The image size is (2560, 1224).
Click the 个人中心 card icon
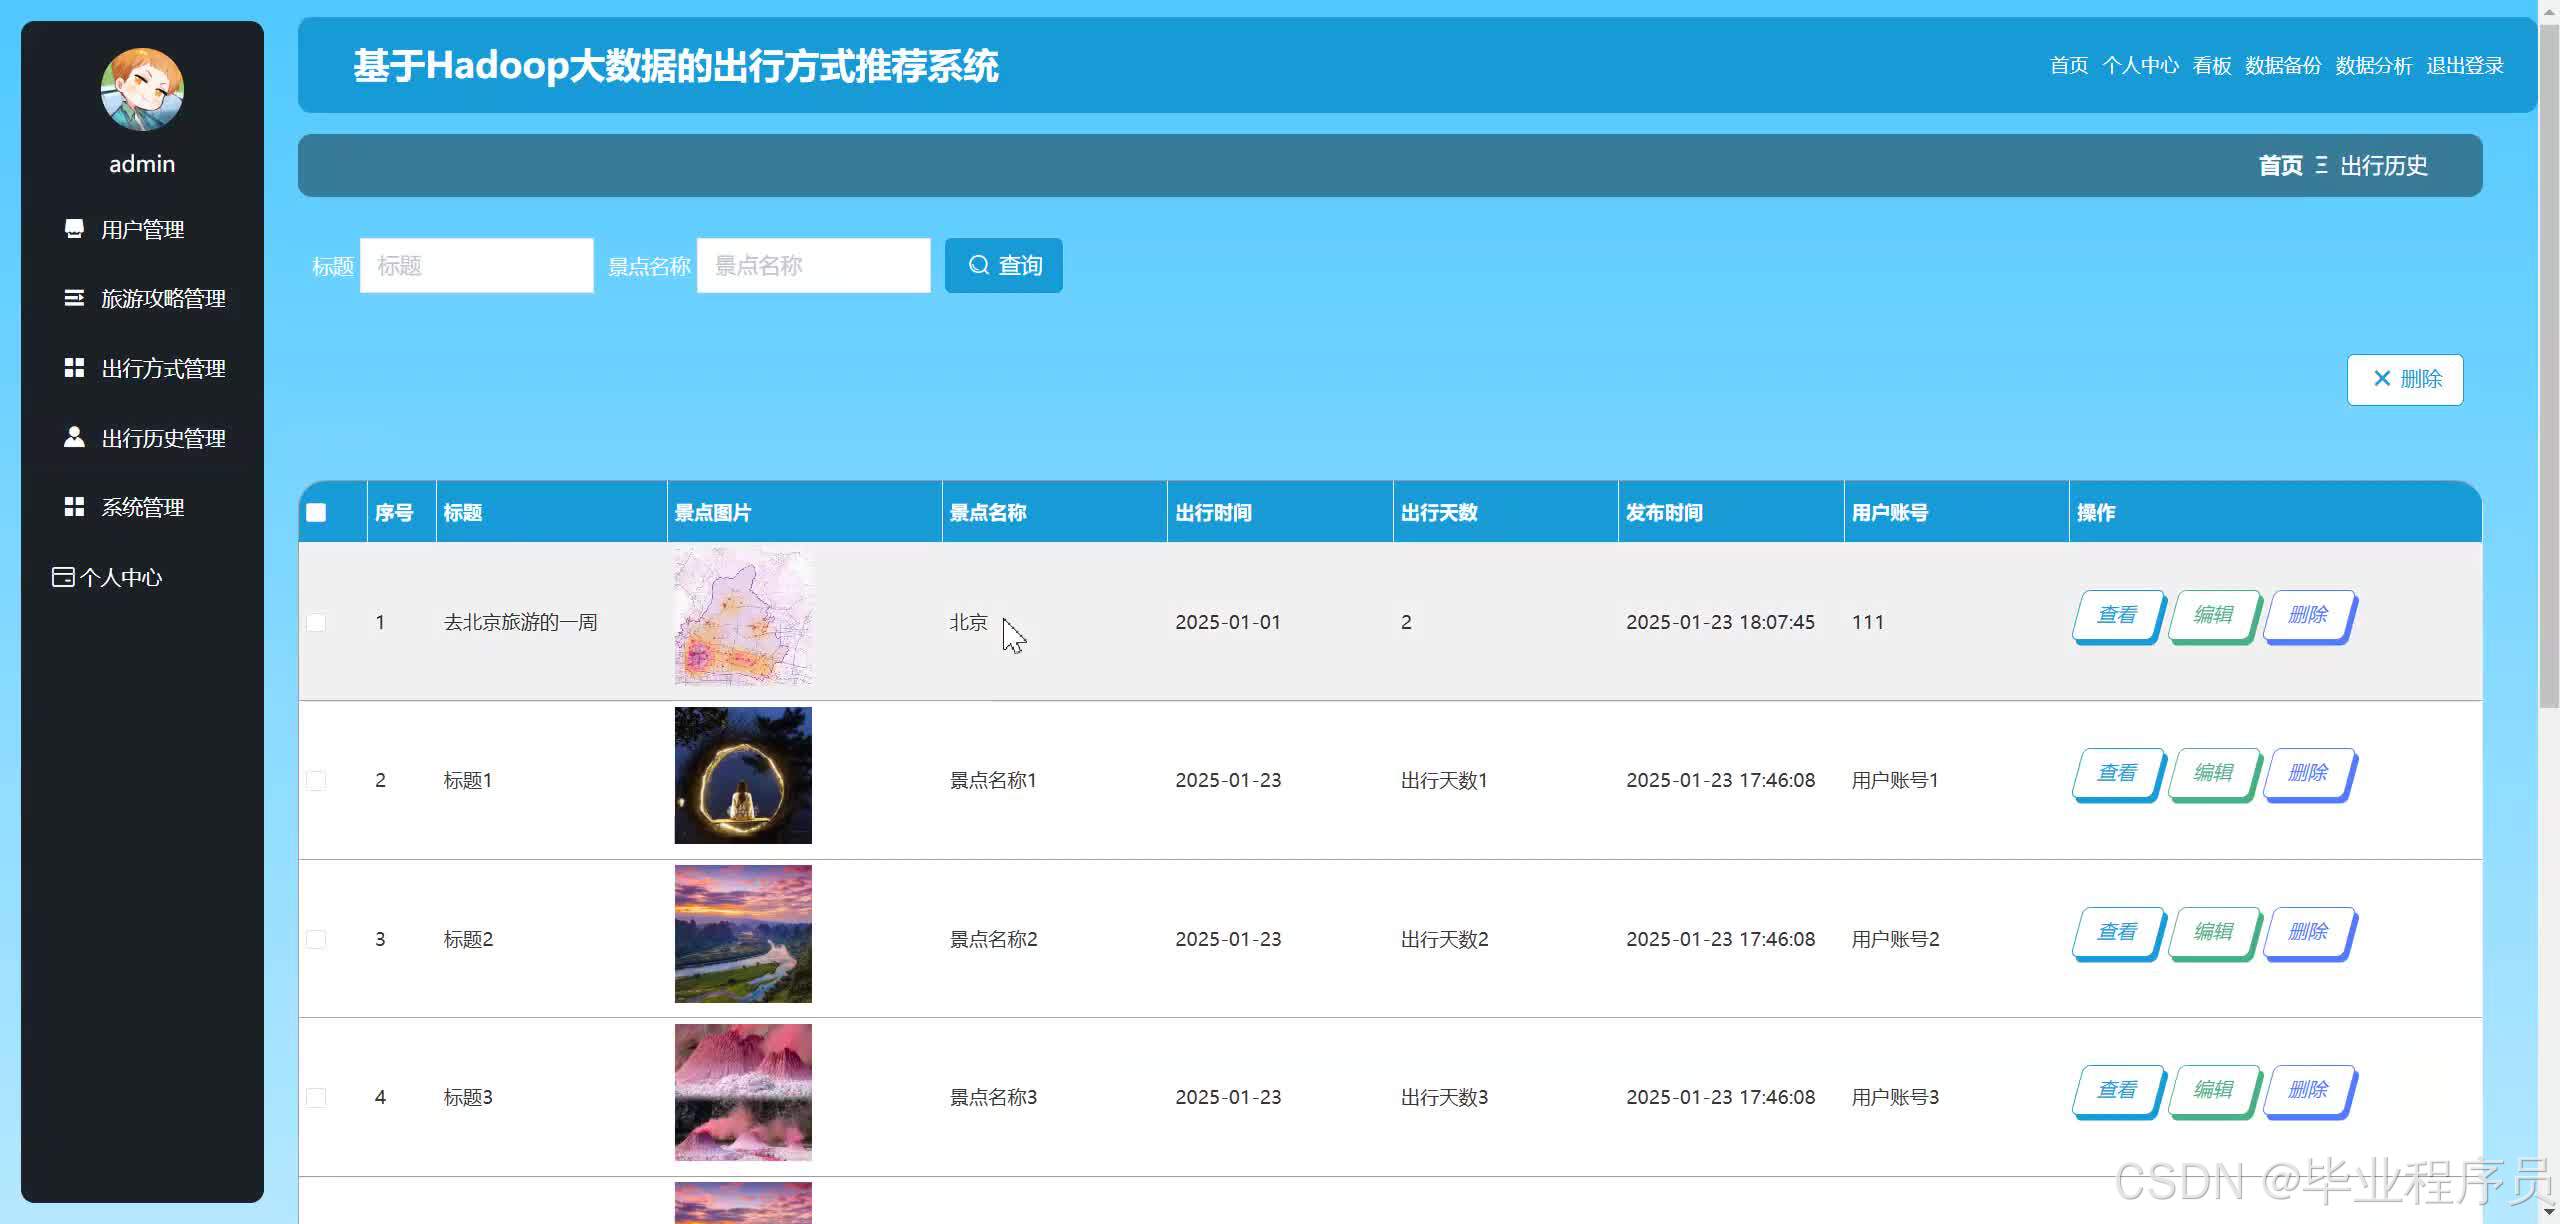pos(63,577)
